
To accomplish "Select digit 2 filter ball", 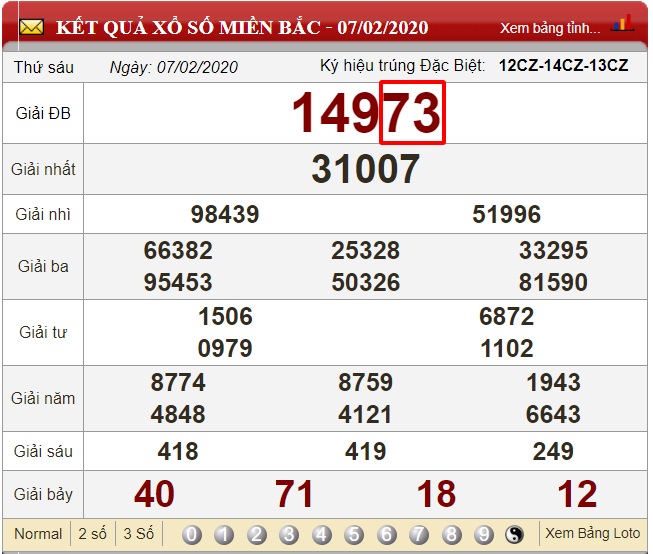I will pos(257,534).
